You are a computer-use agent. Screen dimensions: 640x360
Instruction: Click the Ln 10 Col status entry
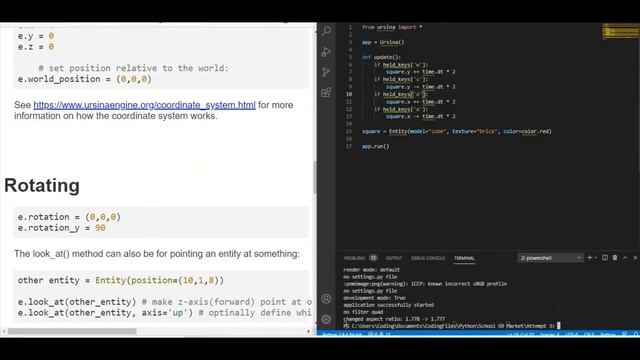(x=521, y=334)
